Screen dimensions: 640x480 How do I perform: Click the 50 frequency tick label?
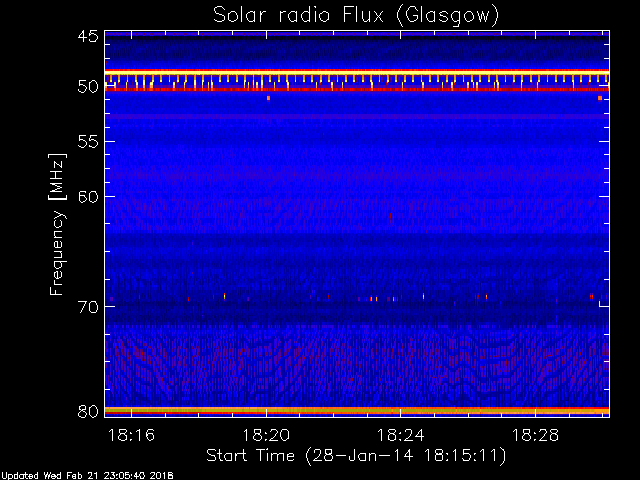[x=88, y=87]
